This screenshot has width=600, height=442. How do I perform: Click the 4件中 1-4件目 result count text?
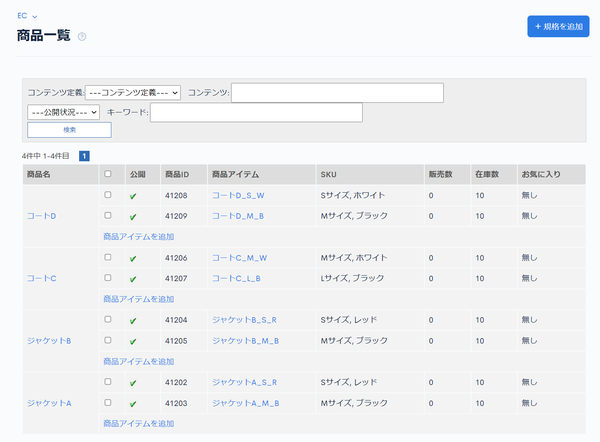tap(46, 156)
